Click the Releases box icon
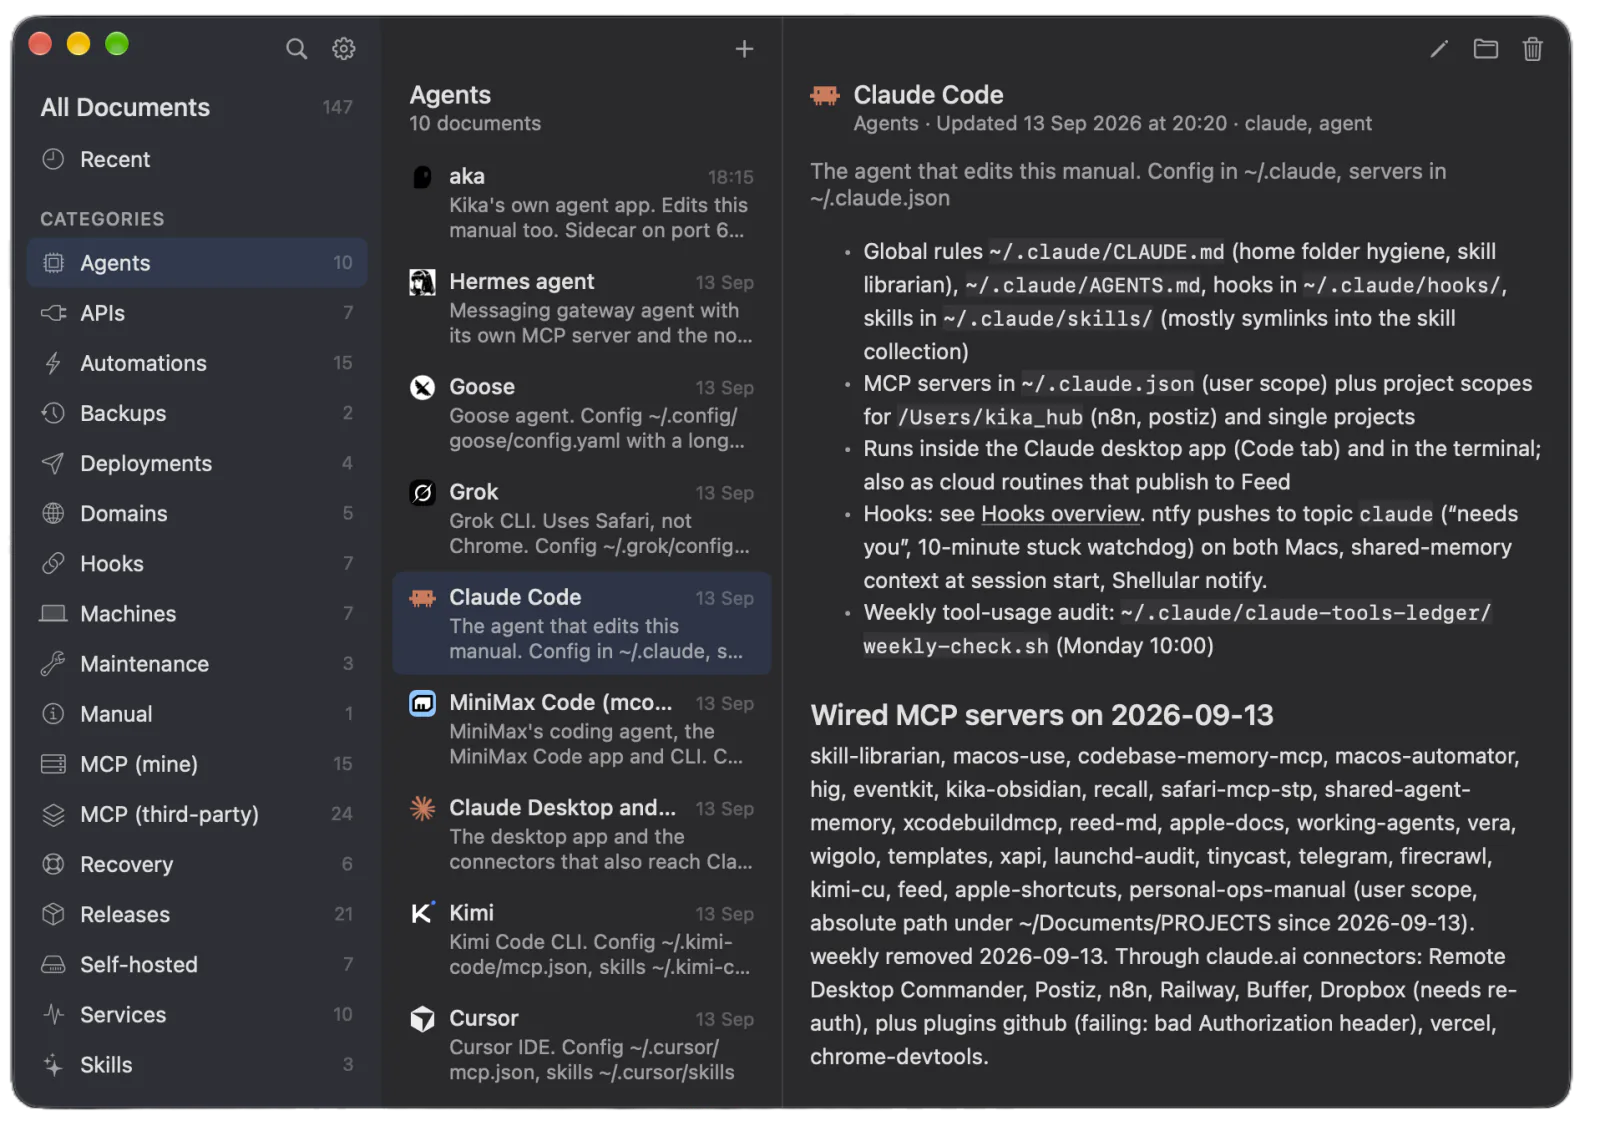 click(53, 914)
